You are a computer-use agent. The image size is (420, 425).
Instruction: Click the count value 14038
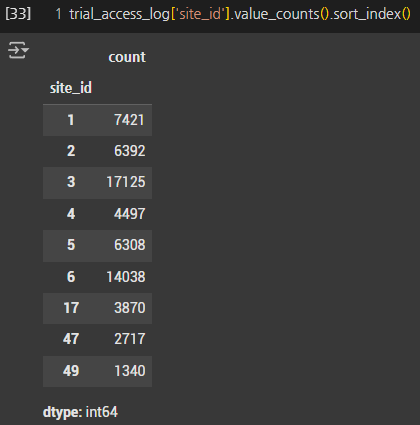click(x=126, y=277)
